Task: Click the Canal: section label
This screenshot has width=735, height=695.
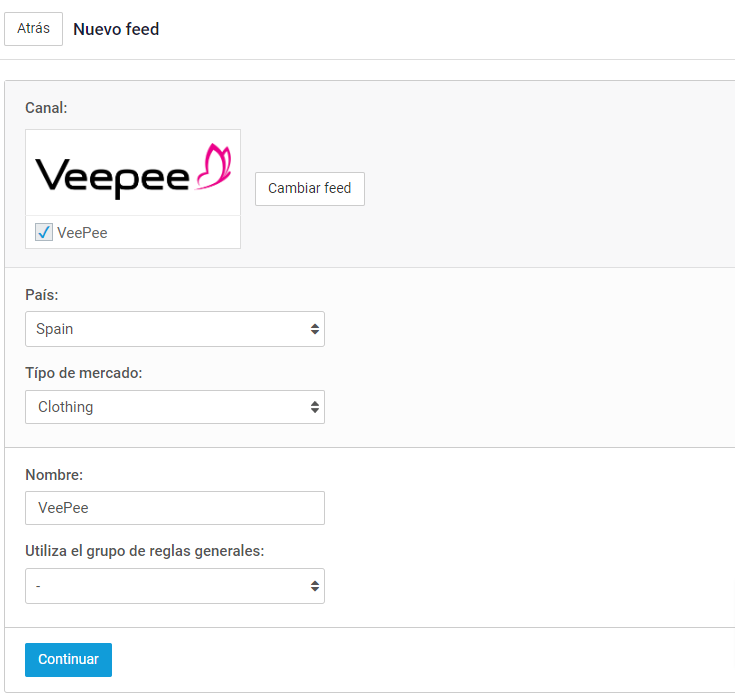Action: [x=46, y=108]
